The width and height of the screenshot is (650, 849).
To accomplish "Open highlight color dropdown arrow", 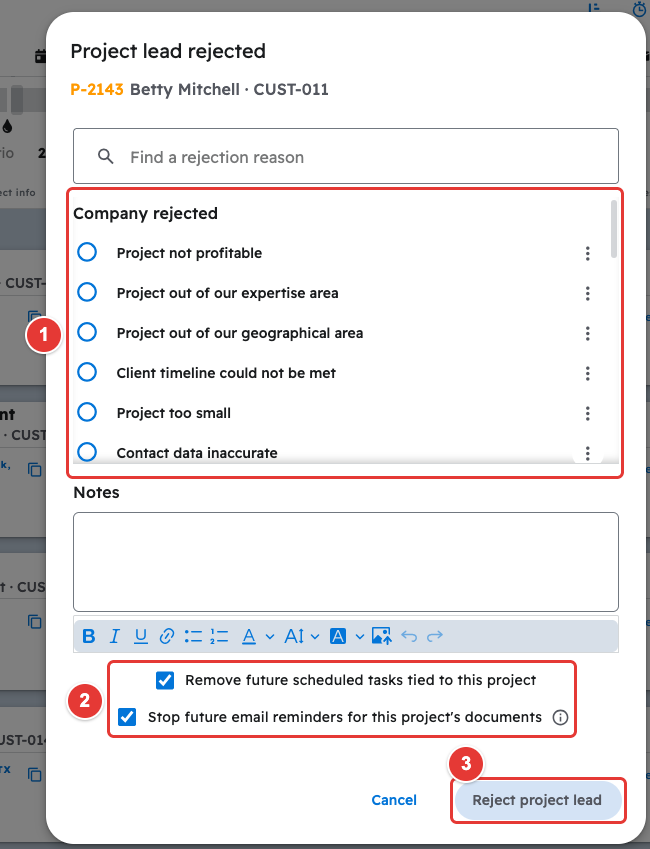I will 360,637.
